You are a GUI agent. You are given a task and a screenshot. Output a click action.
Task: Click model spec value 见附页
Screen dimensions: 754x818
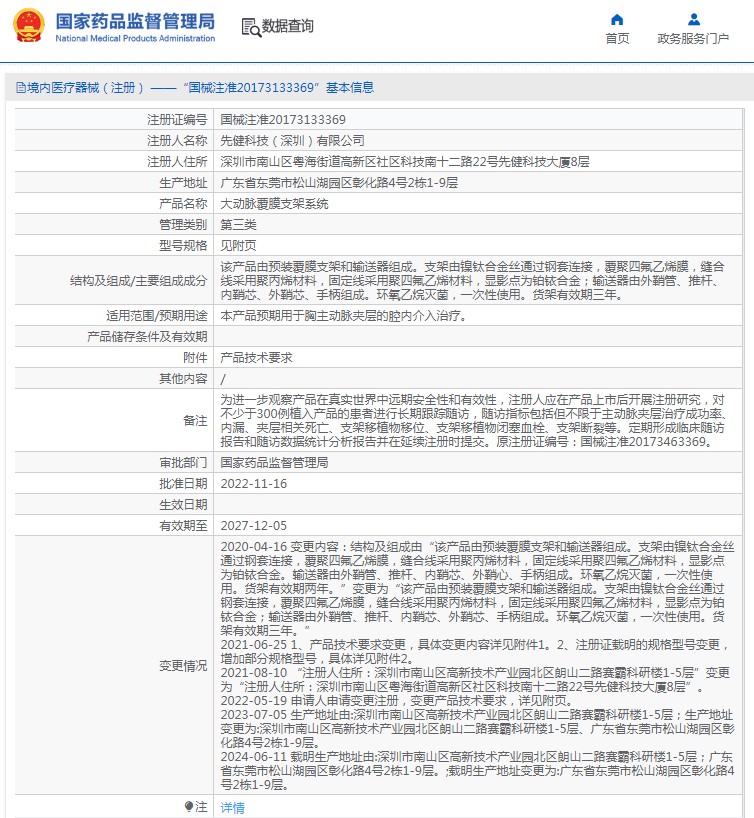pyautogui.click(x=238, y=246)
